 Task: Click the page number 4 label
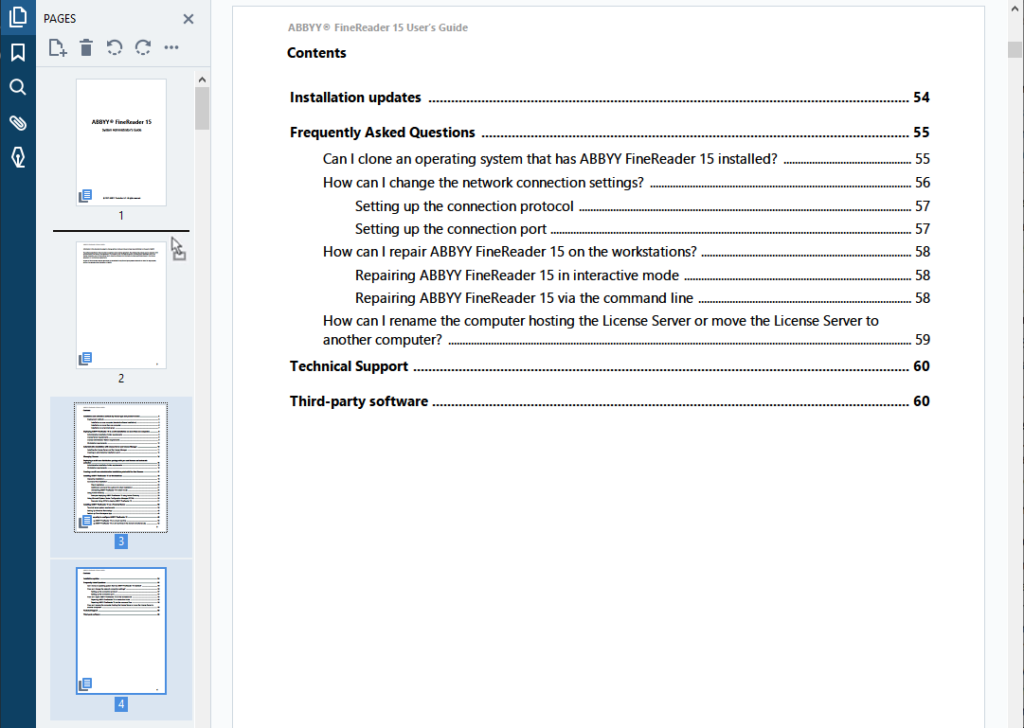[121, 704]
